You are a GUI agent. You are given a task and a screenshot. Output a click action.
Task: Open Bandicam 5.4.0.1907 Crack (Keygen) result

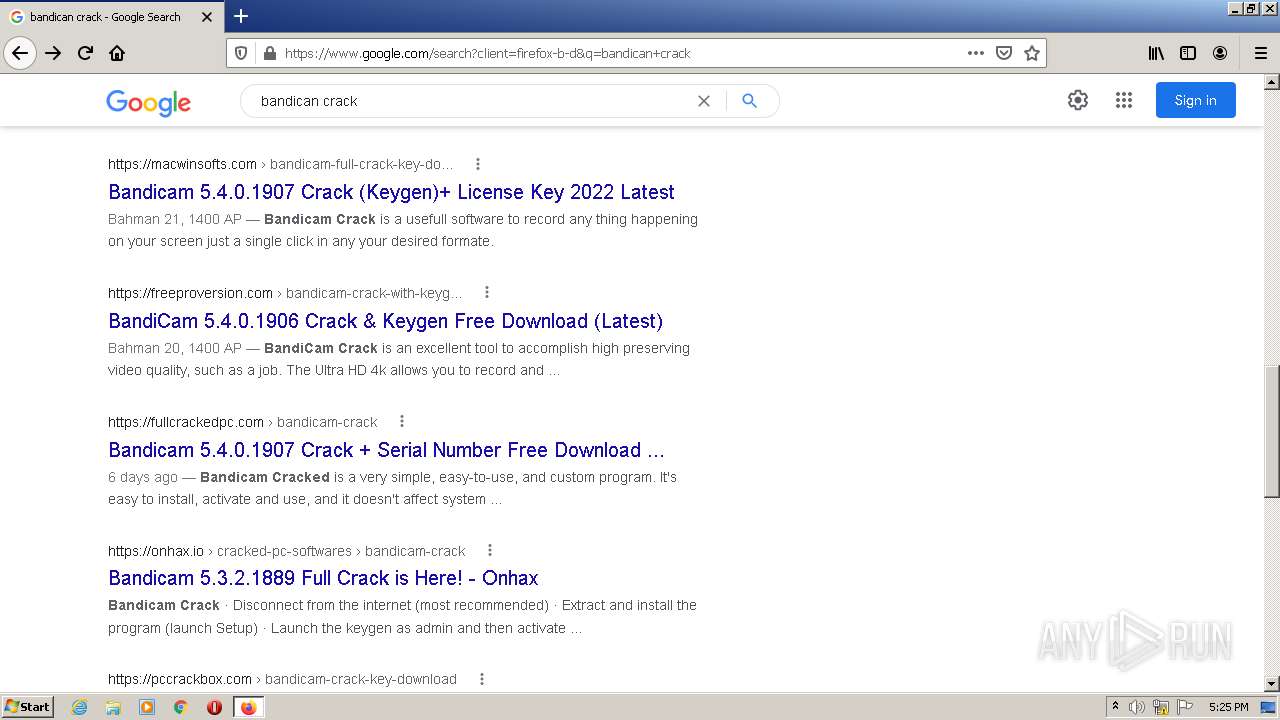(391, 192)
